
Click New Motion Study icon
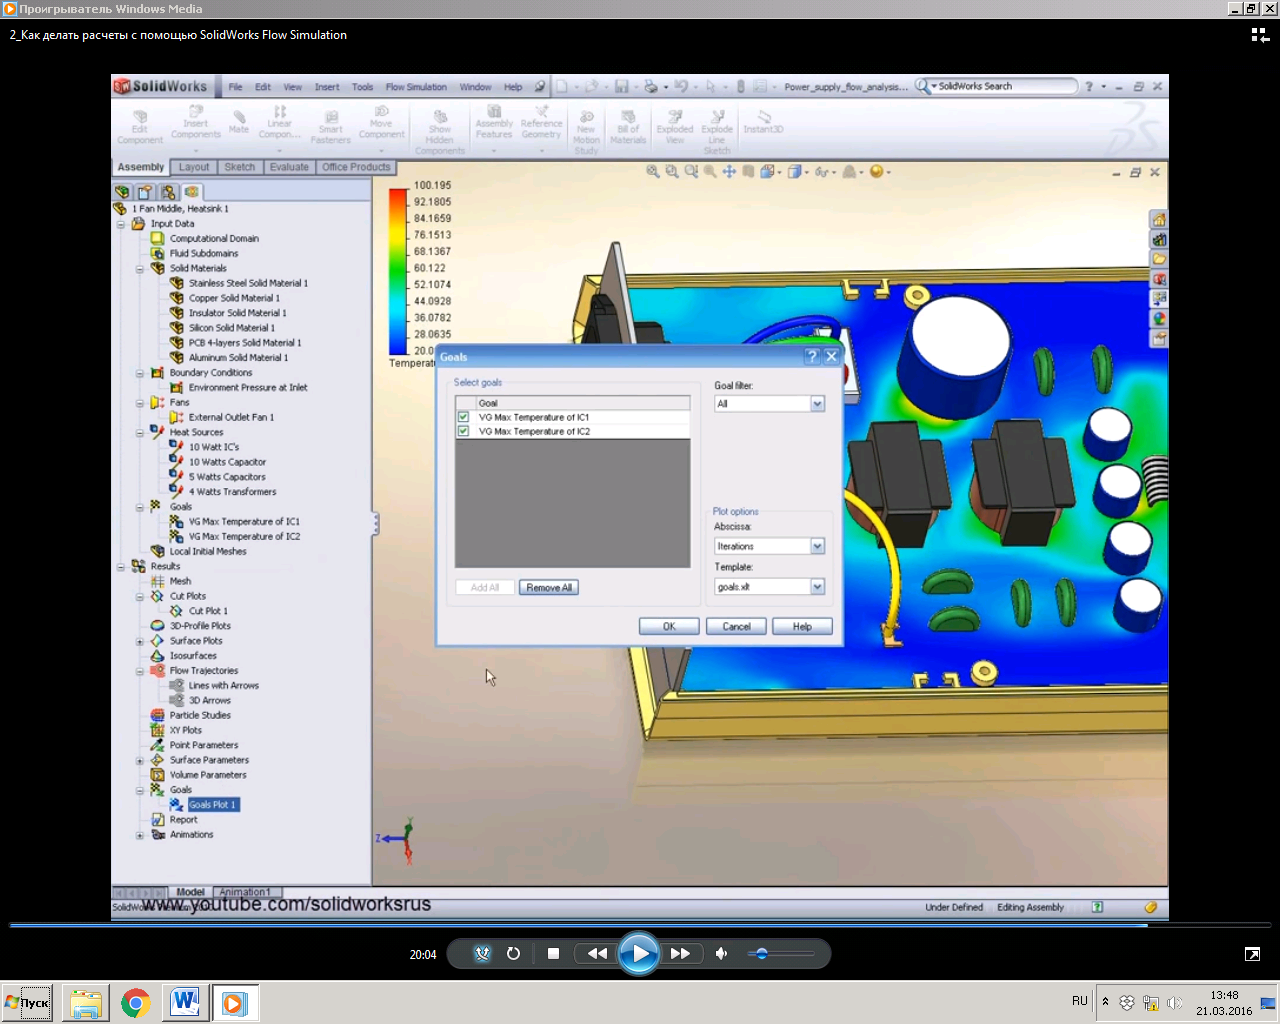point(586,132)
